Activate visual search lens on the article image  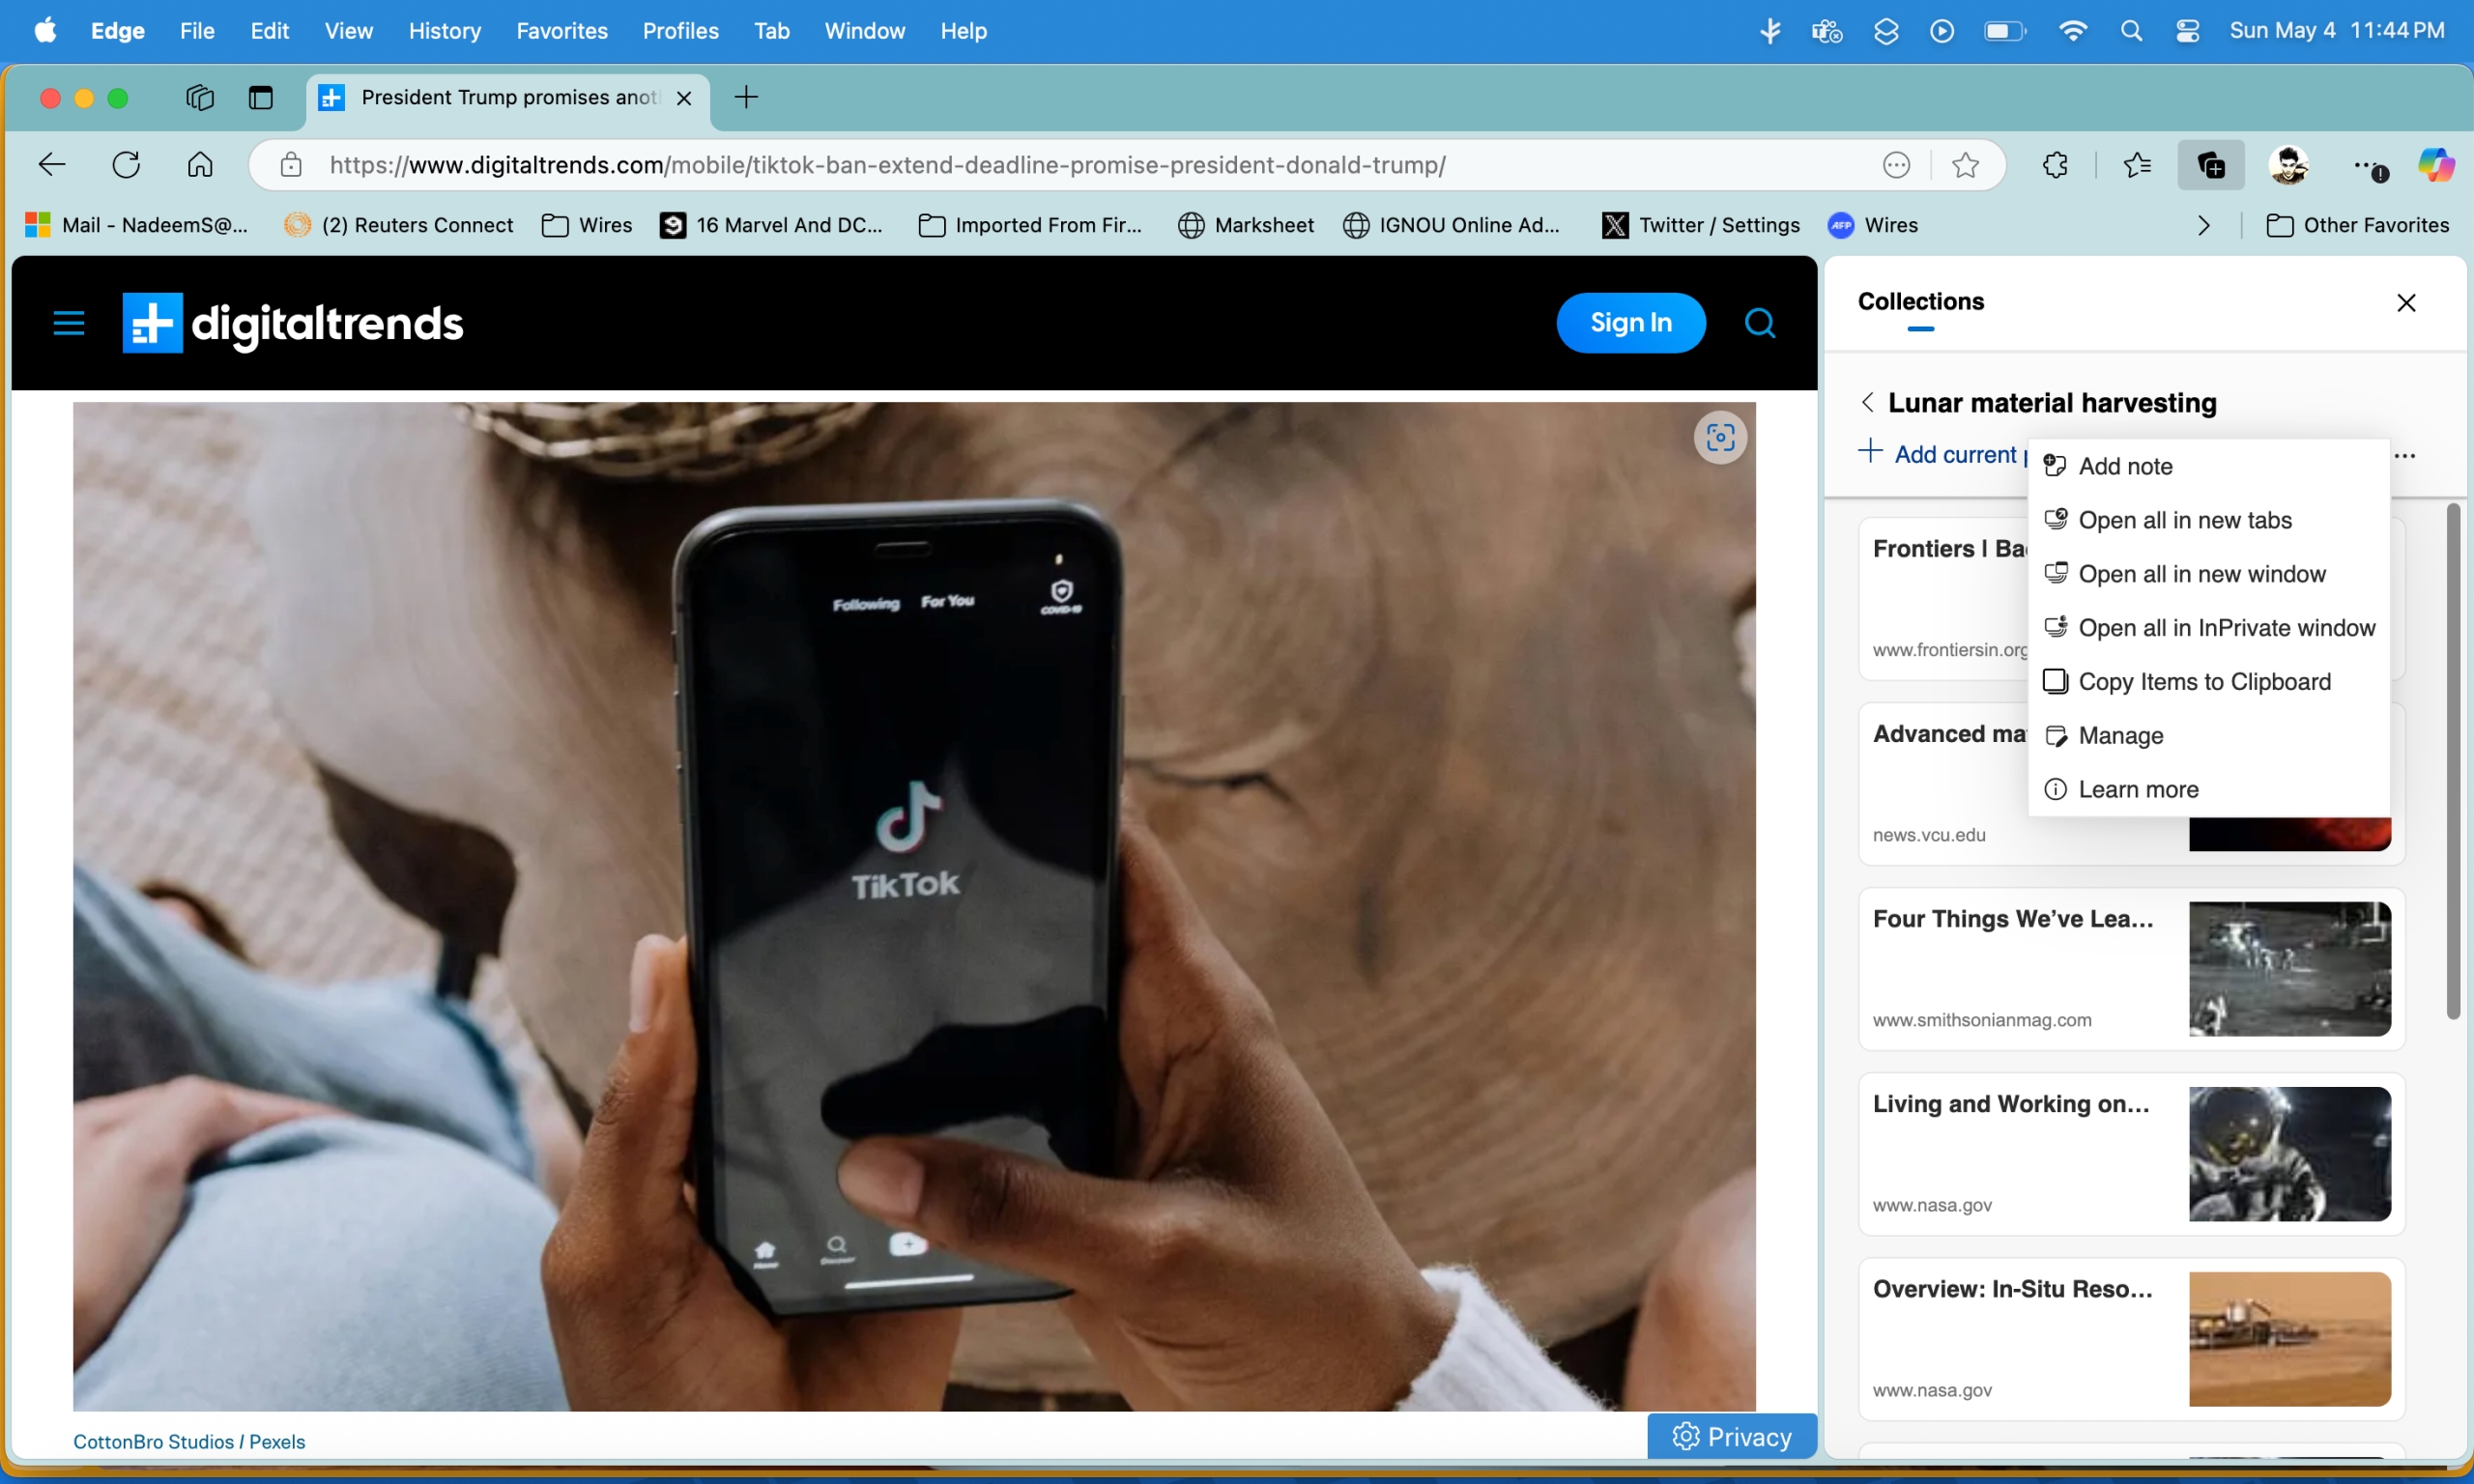pos(1719,437)
